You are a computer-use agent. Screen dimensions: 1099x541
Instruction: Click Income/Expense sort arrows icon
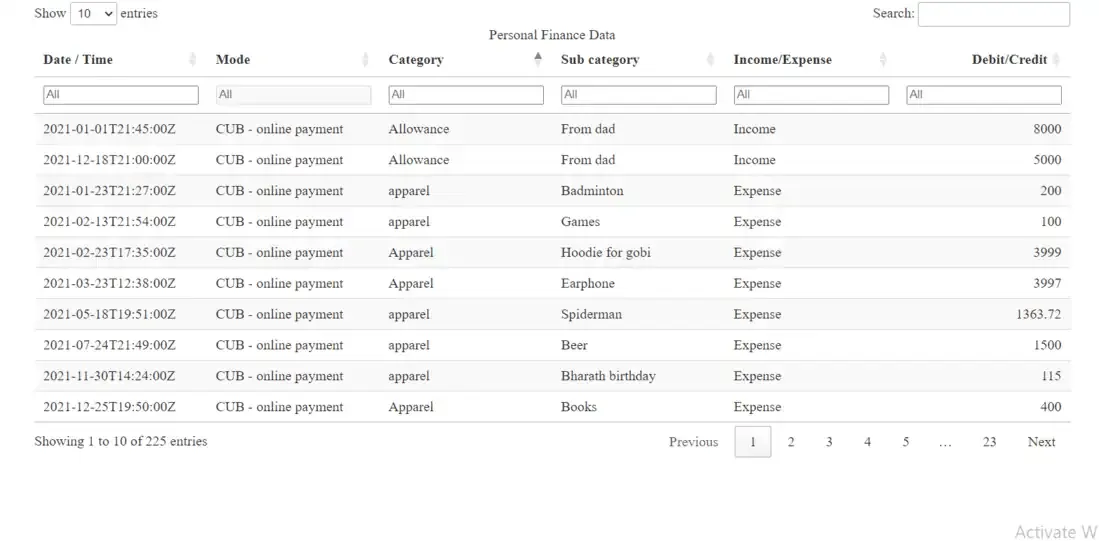point(883,60)
